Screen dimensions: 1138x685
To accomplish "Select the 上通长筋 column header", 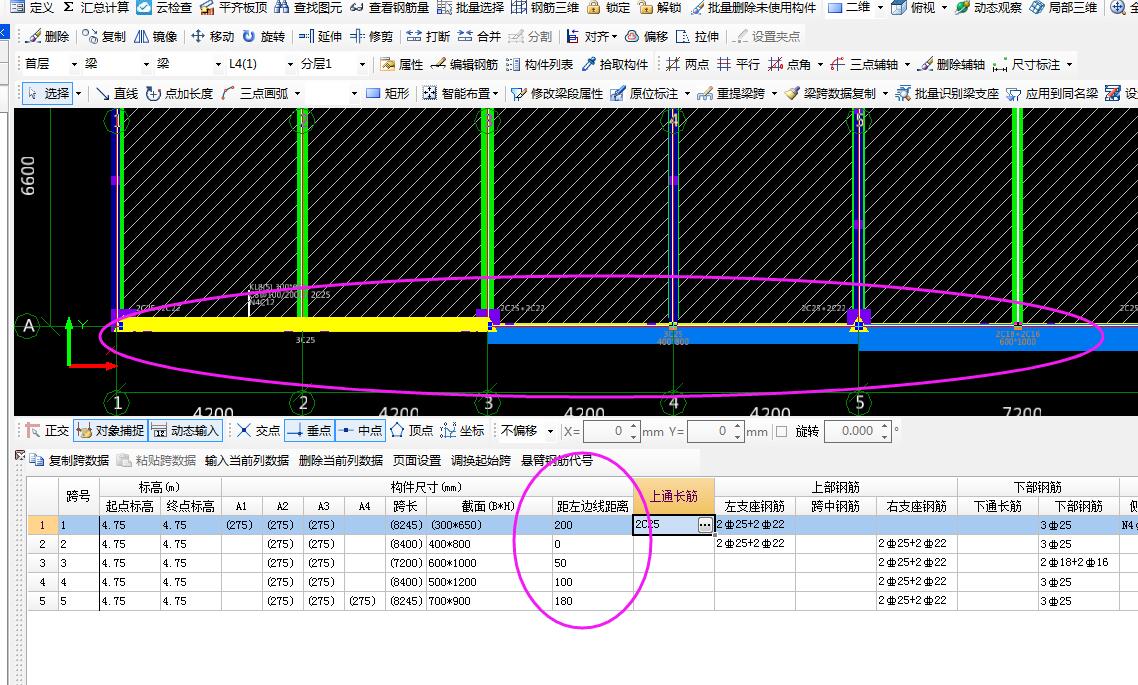I will click(x=674, y=496).
